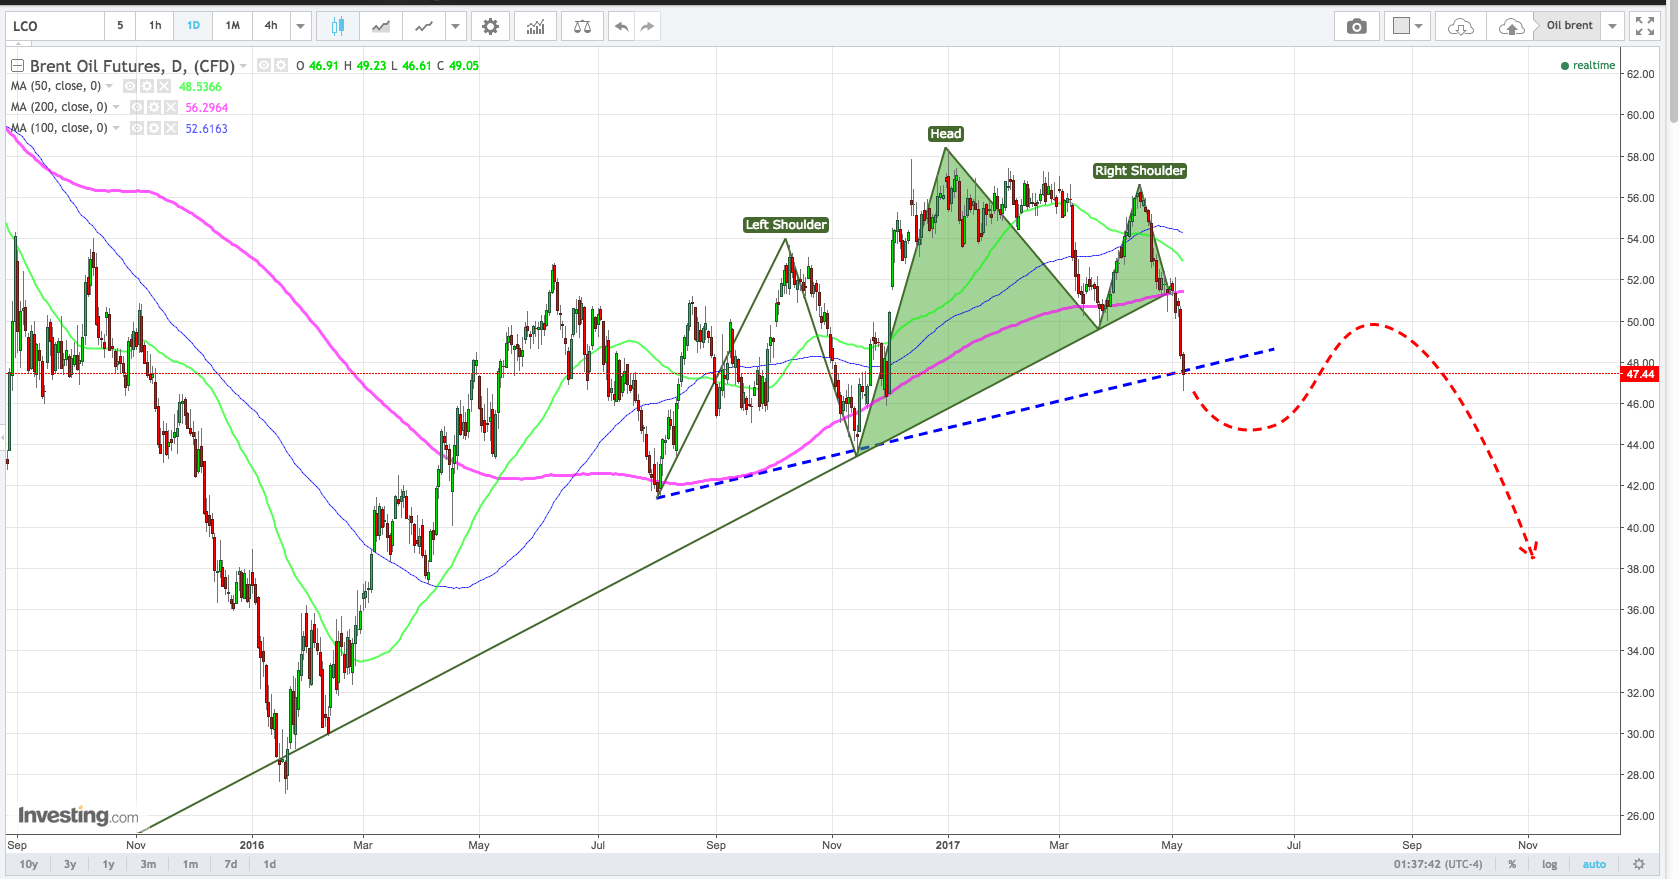Undo the last chart action
This screenshot has width=1679, height=879.
[x=621, y=26]
